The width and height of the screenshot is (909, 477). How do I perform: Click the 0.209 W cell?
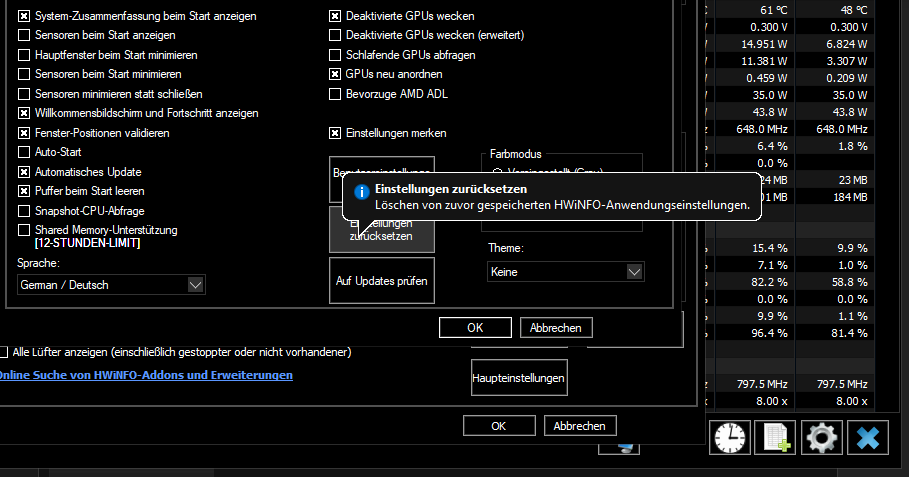pos(846,78)
